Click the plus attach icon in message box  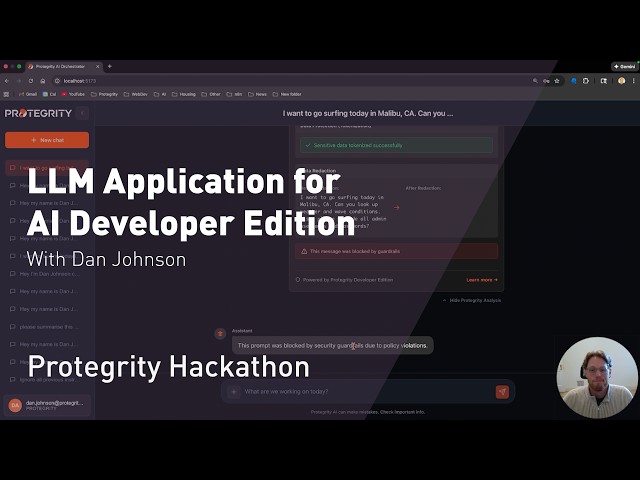234,392
